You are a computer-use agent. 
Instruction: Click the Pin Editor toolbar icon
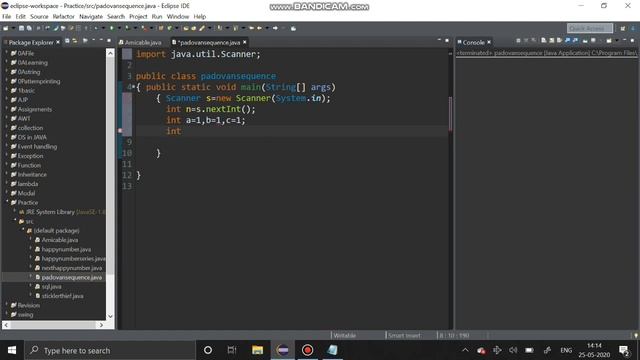pos(293,28)
